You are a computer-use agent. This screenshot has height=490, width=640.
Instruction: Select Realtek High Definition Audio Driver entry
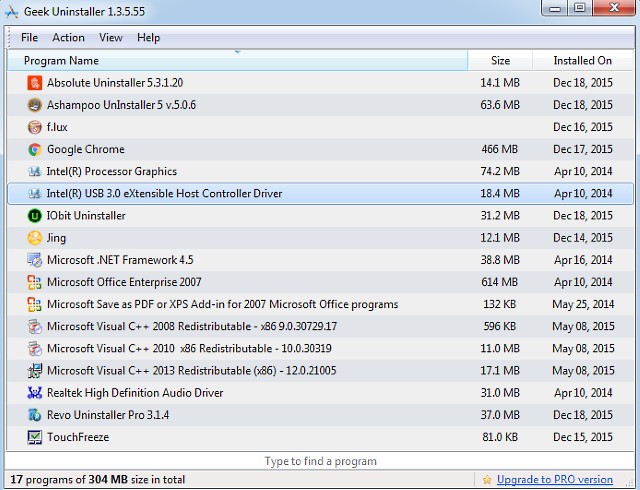pos(135,393)
